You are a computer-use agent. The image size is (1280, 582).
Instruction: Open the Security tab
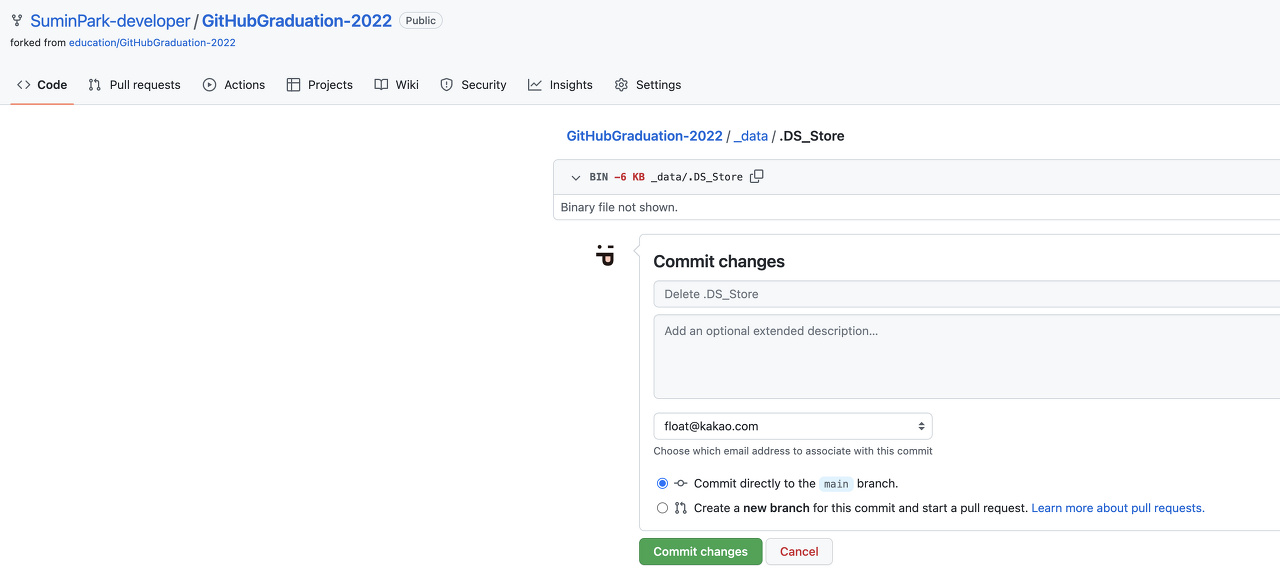pos(474,85)
